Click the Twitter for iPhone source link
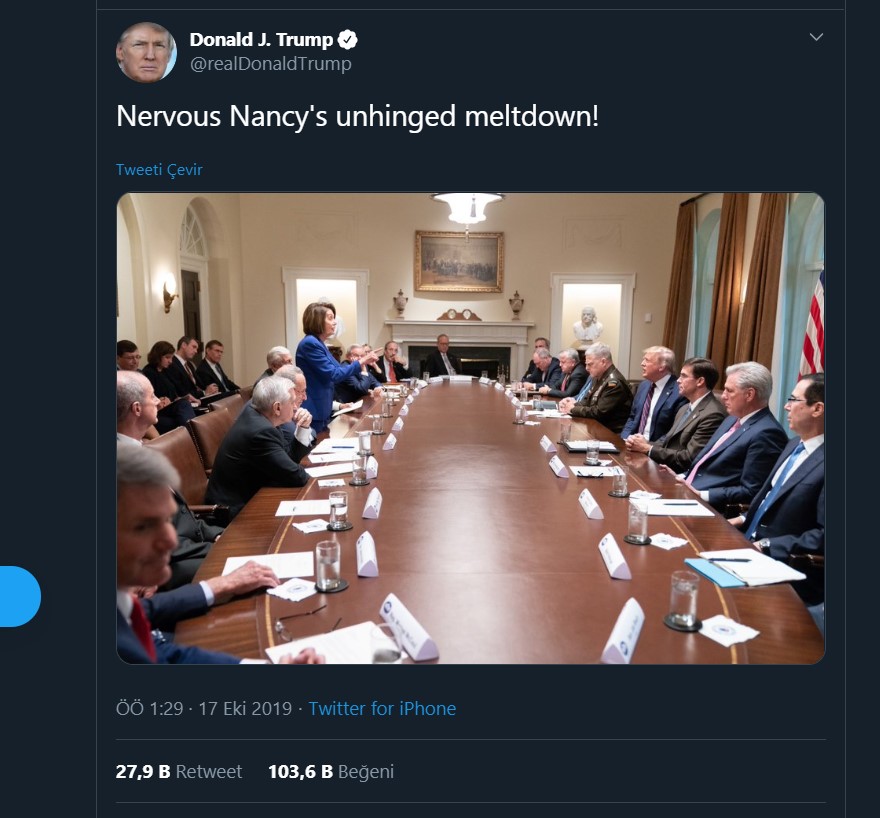The image size is (880, 818). click(382, 709)
